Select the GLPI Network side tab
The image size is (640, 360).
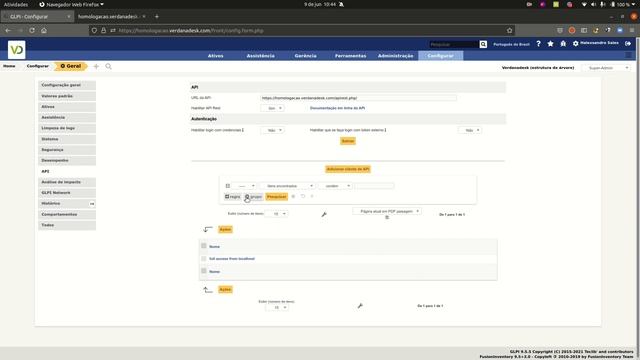click(x=67, y=193)
